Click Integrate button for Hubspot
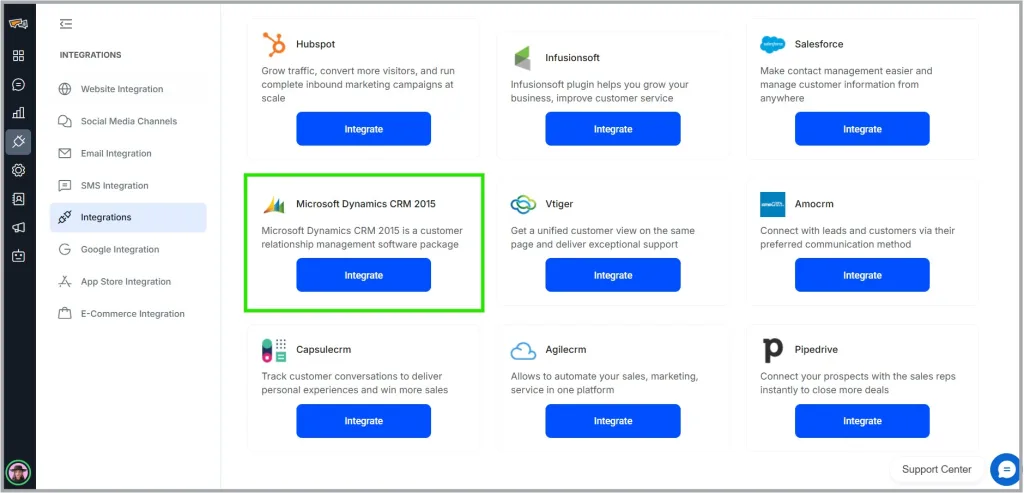 tap(363, 129)
